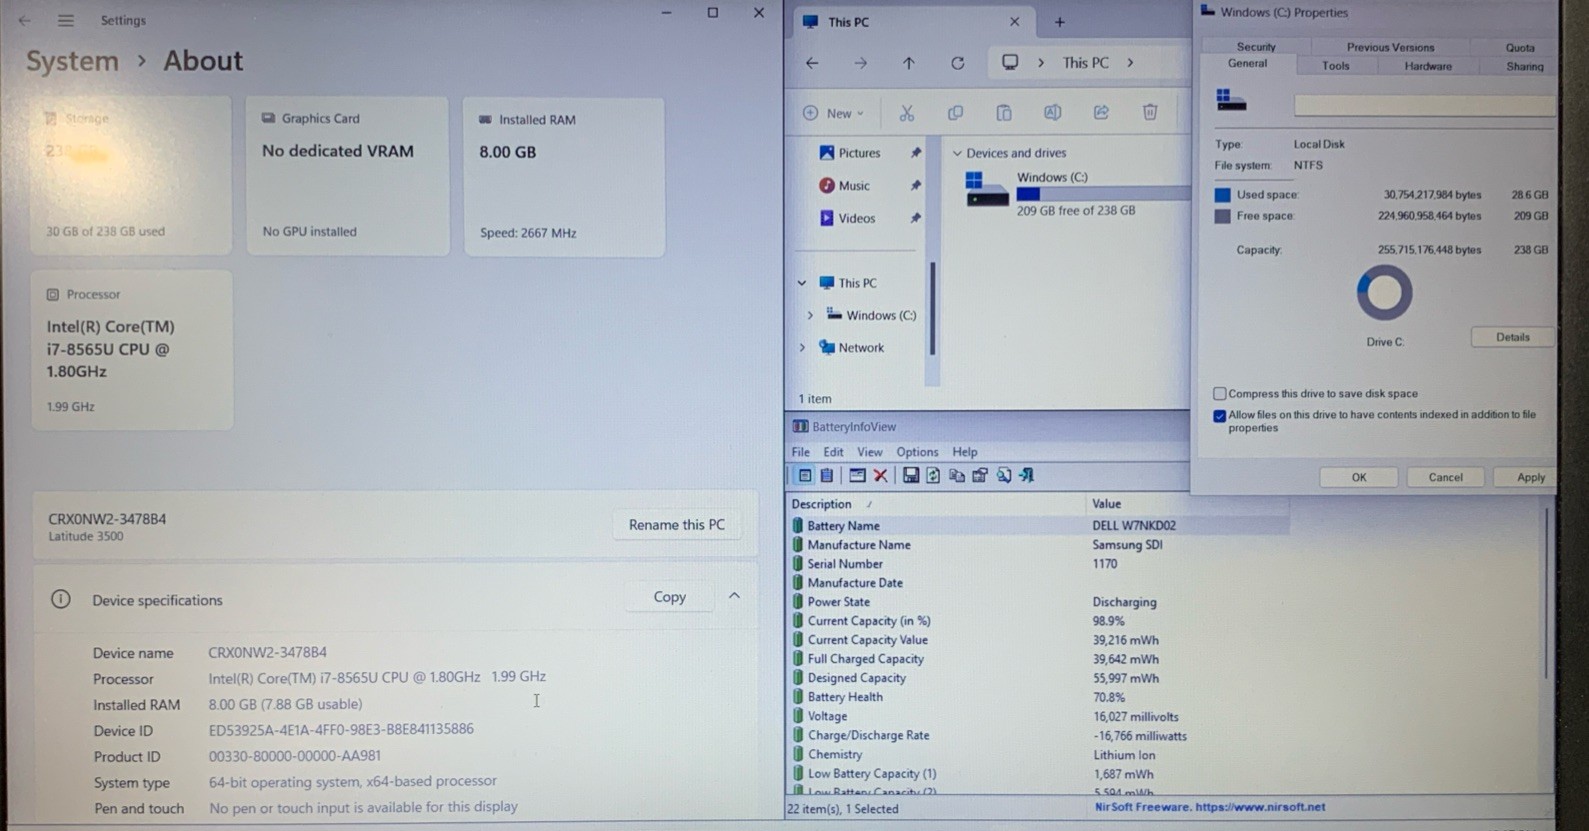
Task: Switch to Previous Versions tab in Properties
Action: point(1390,47)
